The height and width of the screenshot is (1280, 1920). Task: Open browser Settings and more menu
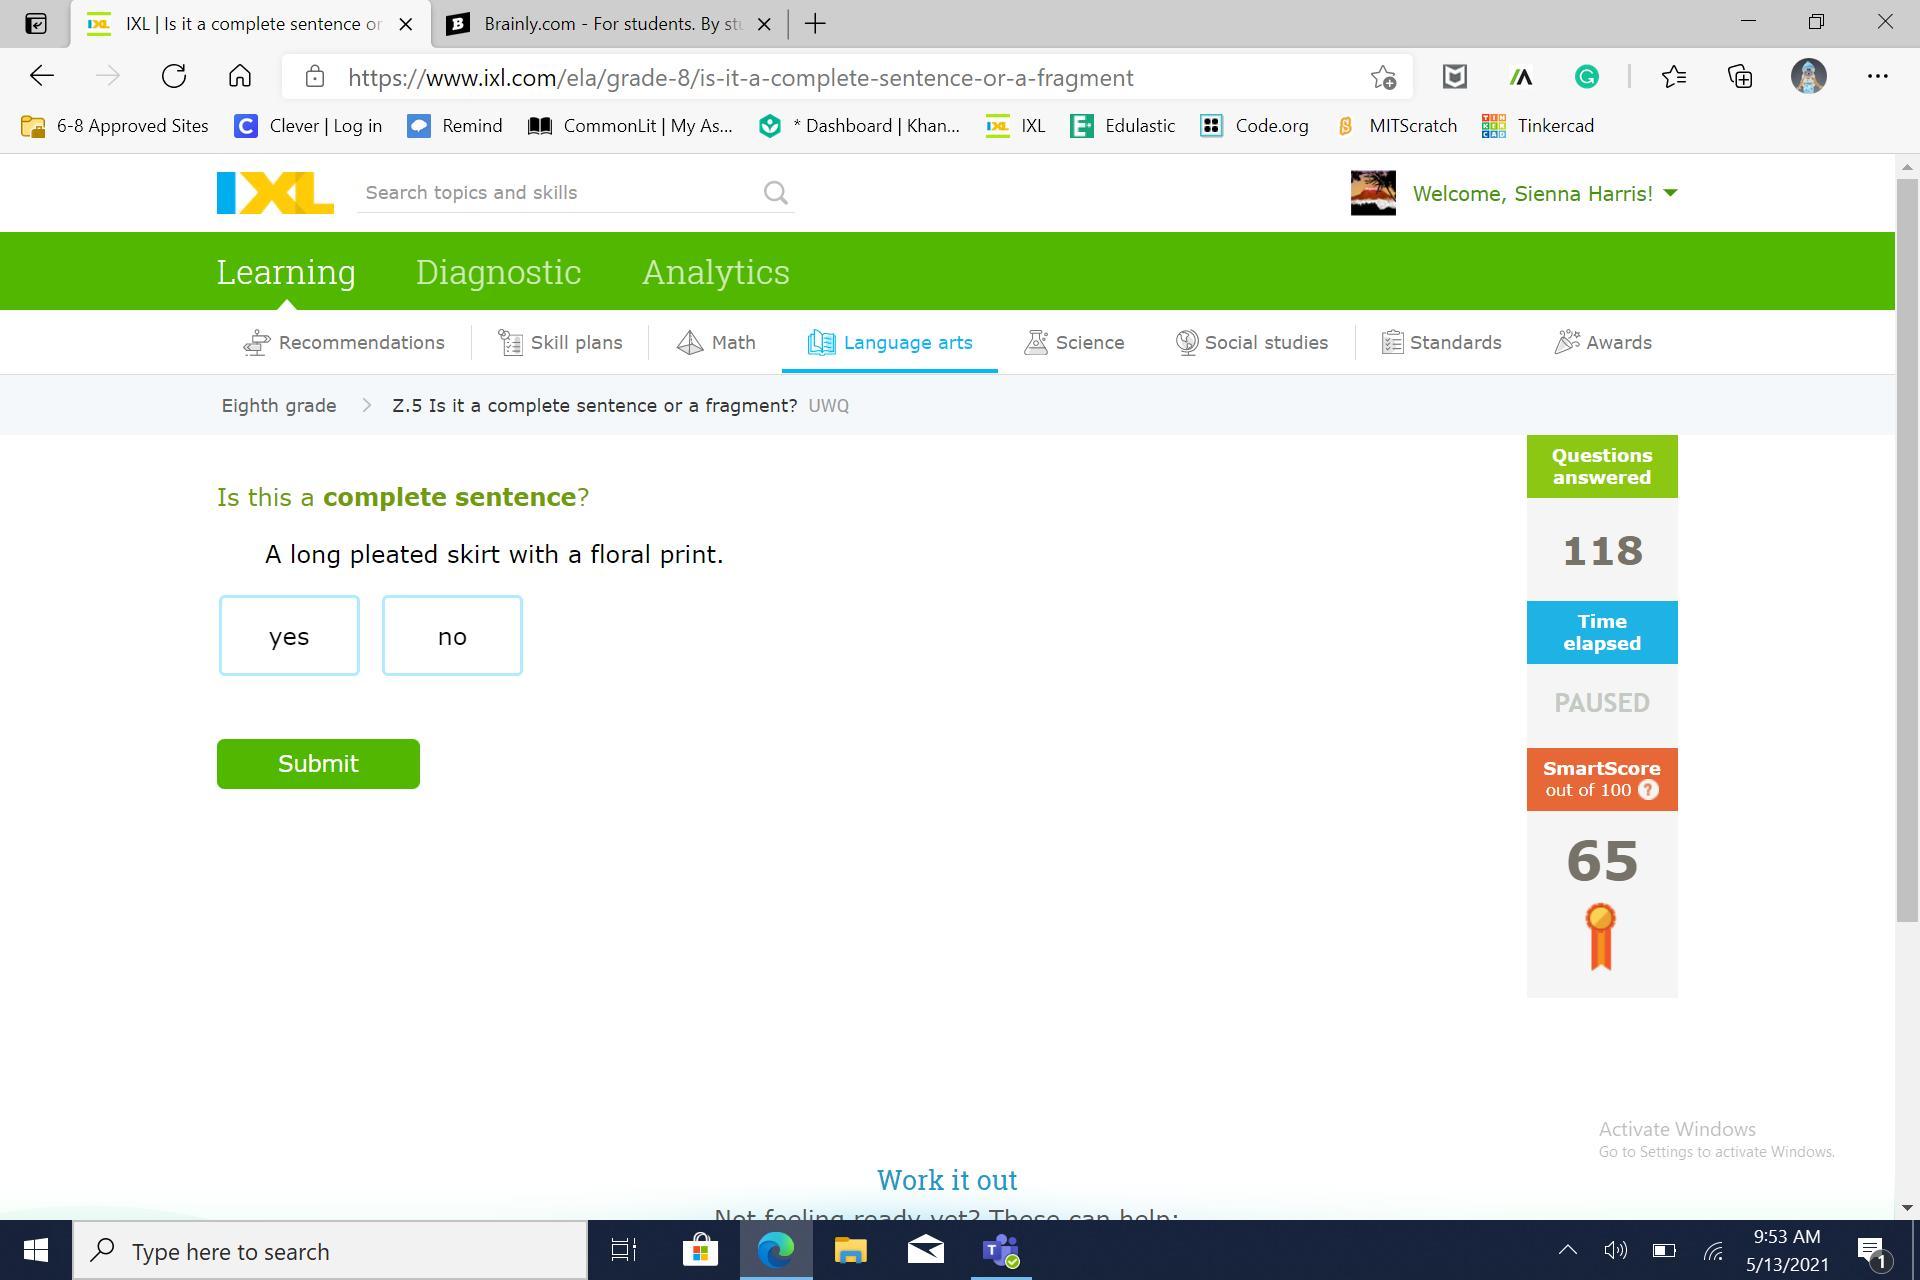(x=1877, y=77)
